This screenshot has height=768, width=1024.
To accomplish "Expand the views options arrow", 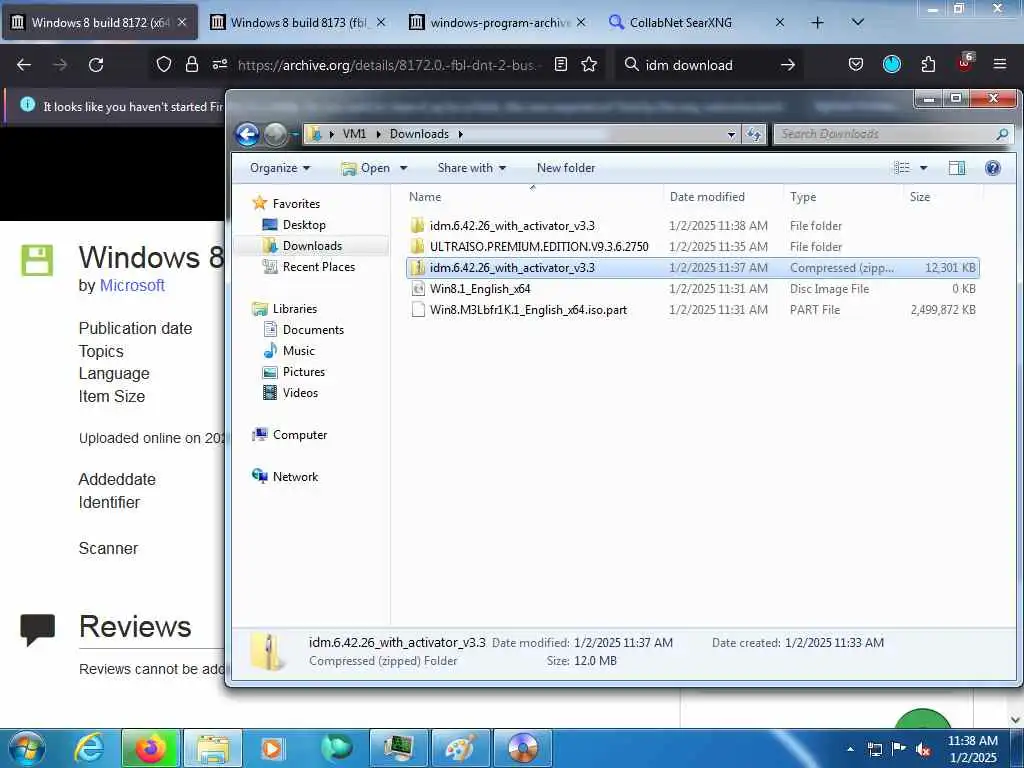I will [x=923, y=168].
